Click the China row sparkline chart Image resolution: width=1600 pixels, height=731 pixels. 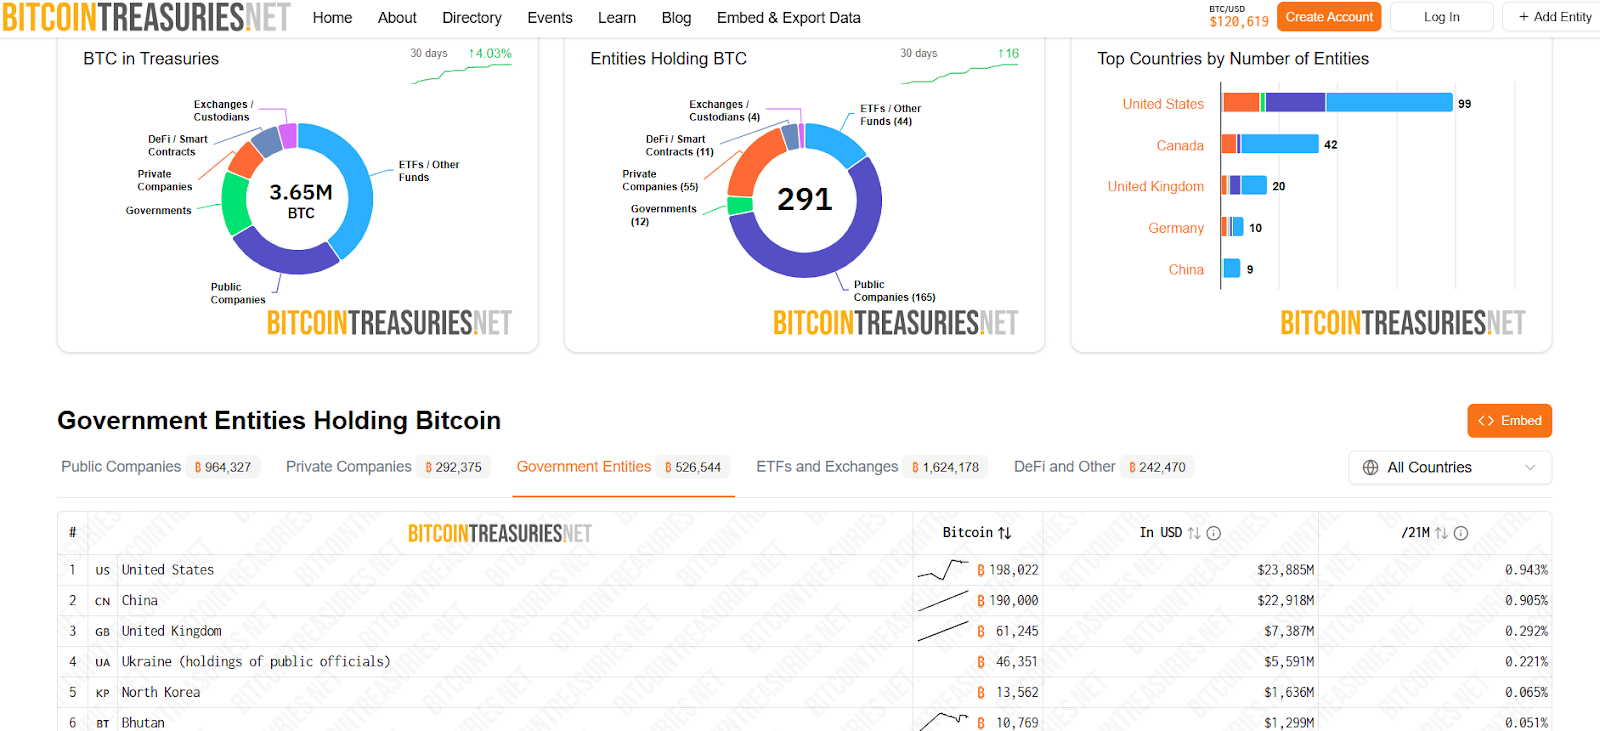tap(943, 601)
